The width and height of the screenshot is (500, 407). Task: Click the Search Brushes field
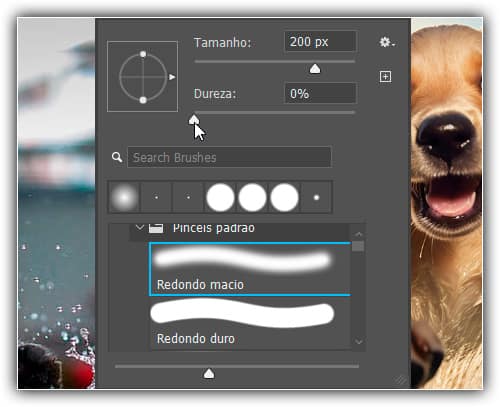(229, 157)
